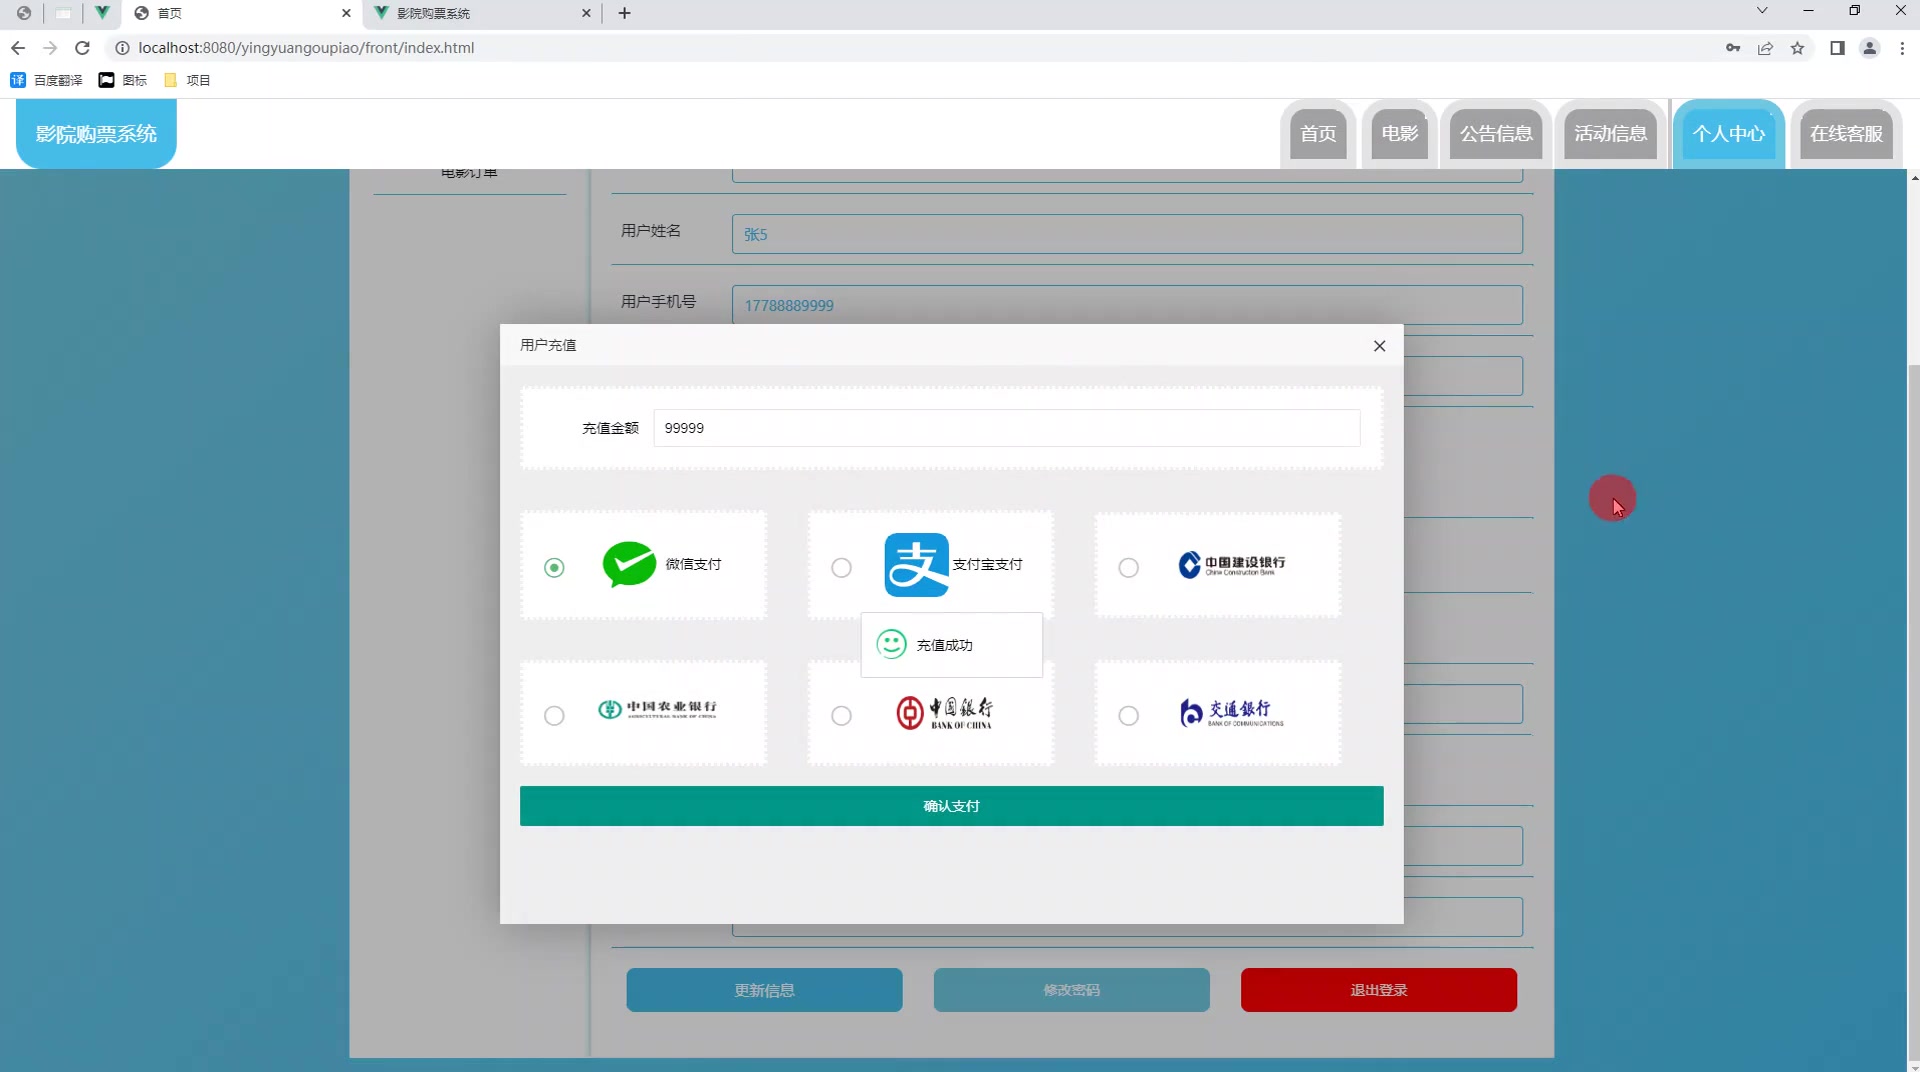Click the 充值金额 amount input field

click(1006, 428)
